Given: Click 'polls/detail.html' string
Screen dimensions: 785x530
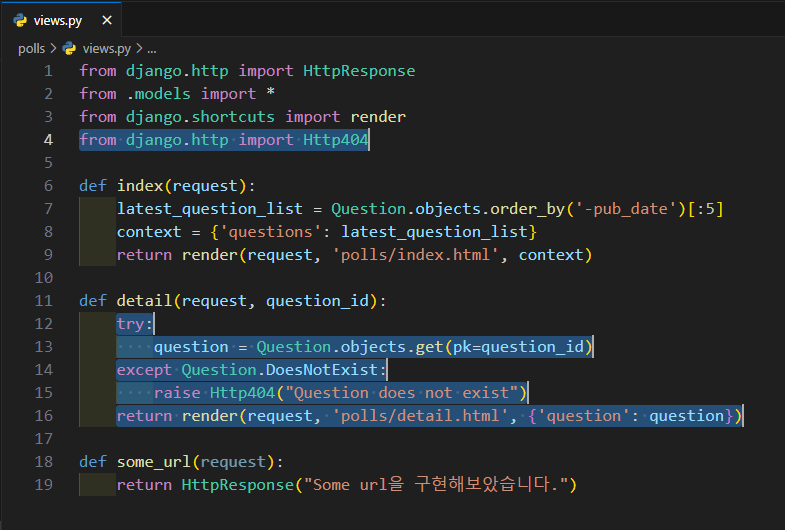Looking at the screenshot, I should point(420,416).
